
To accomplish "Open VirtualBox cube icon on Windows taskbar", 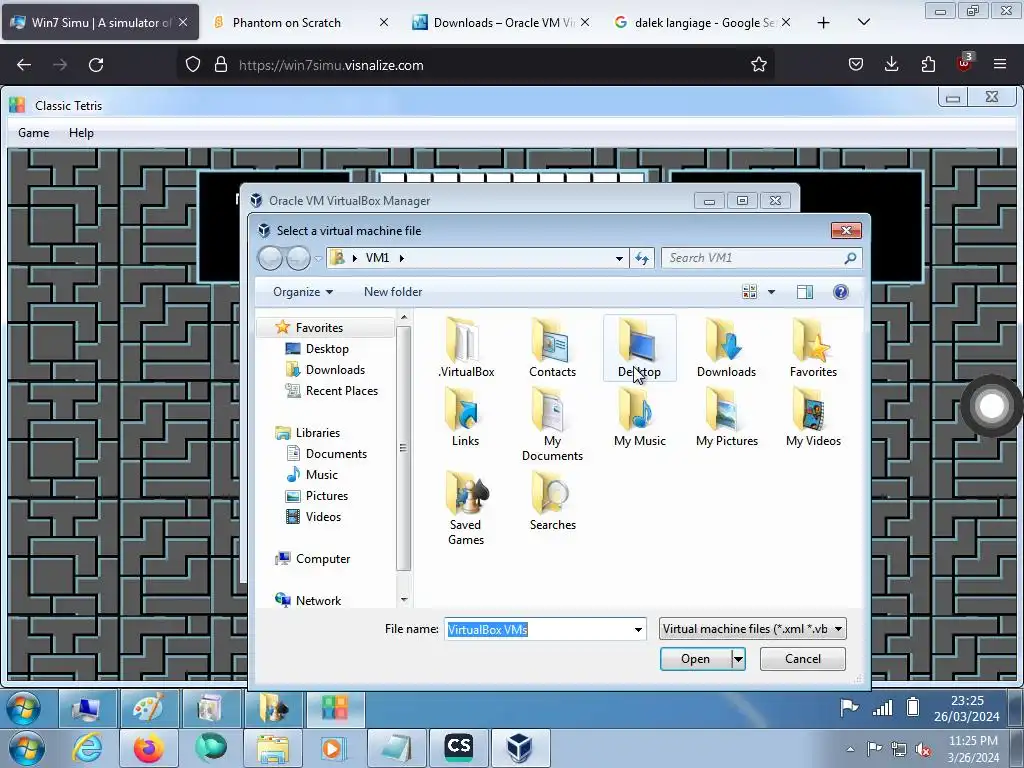I will [520, 748].
